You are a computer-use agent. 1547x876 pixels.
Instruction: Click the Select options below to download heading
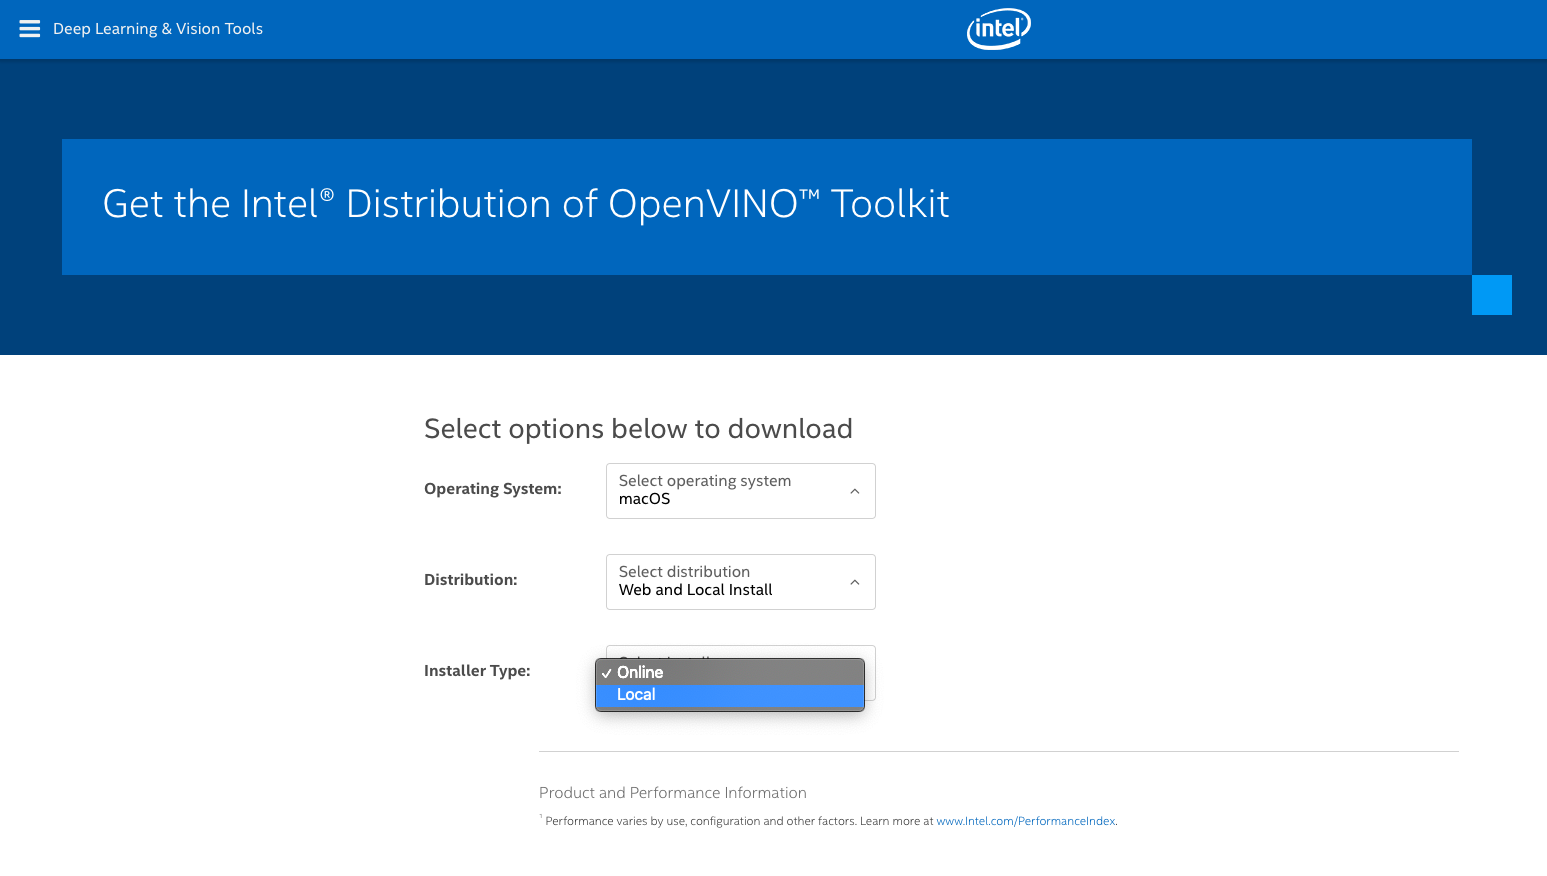638,428
